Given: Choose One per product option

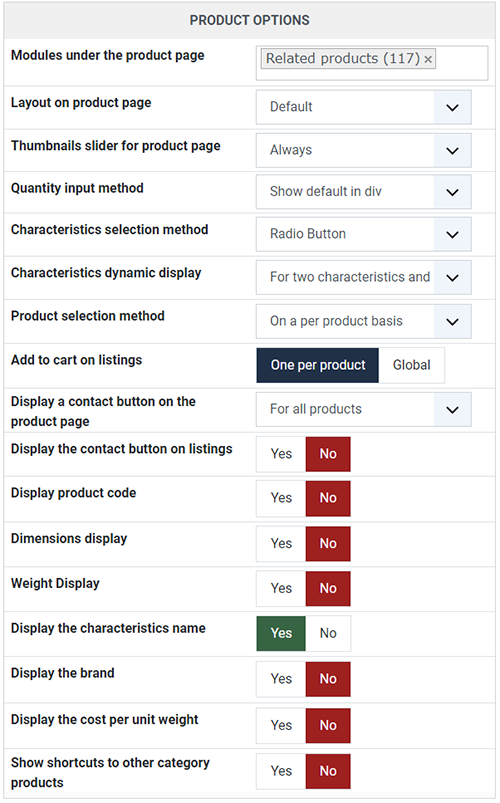Looking at the screenshot, I should 318,365.
